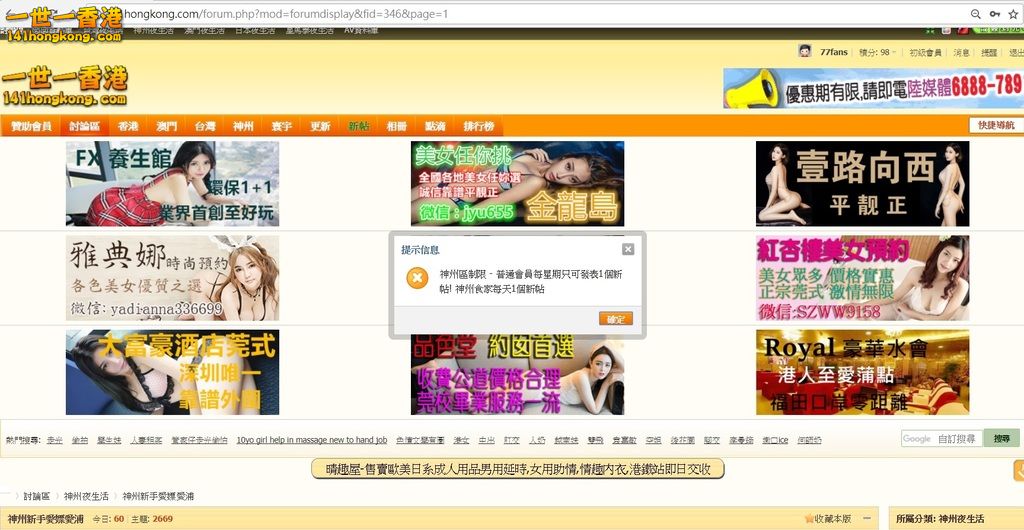Click the 一世一香港 site logo
1024x530 pixels.
point(65,85)
